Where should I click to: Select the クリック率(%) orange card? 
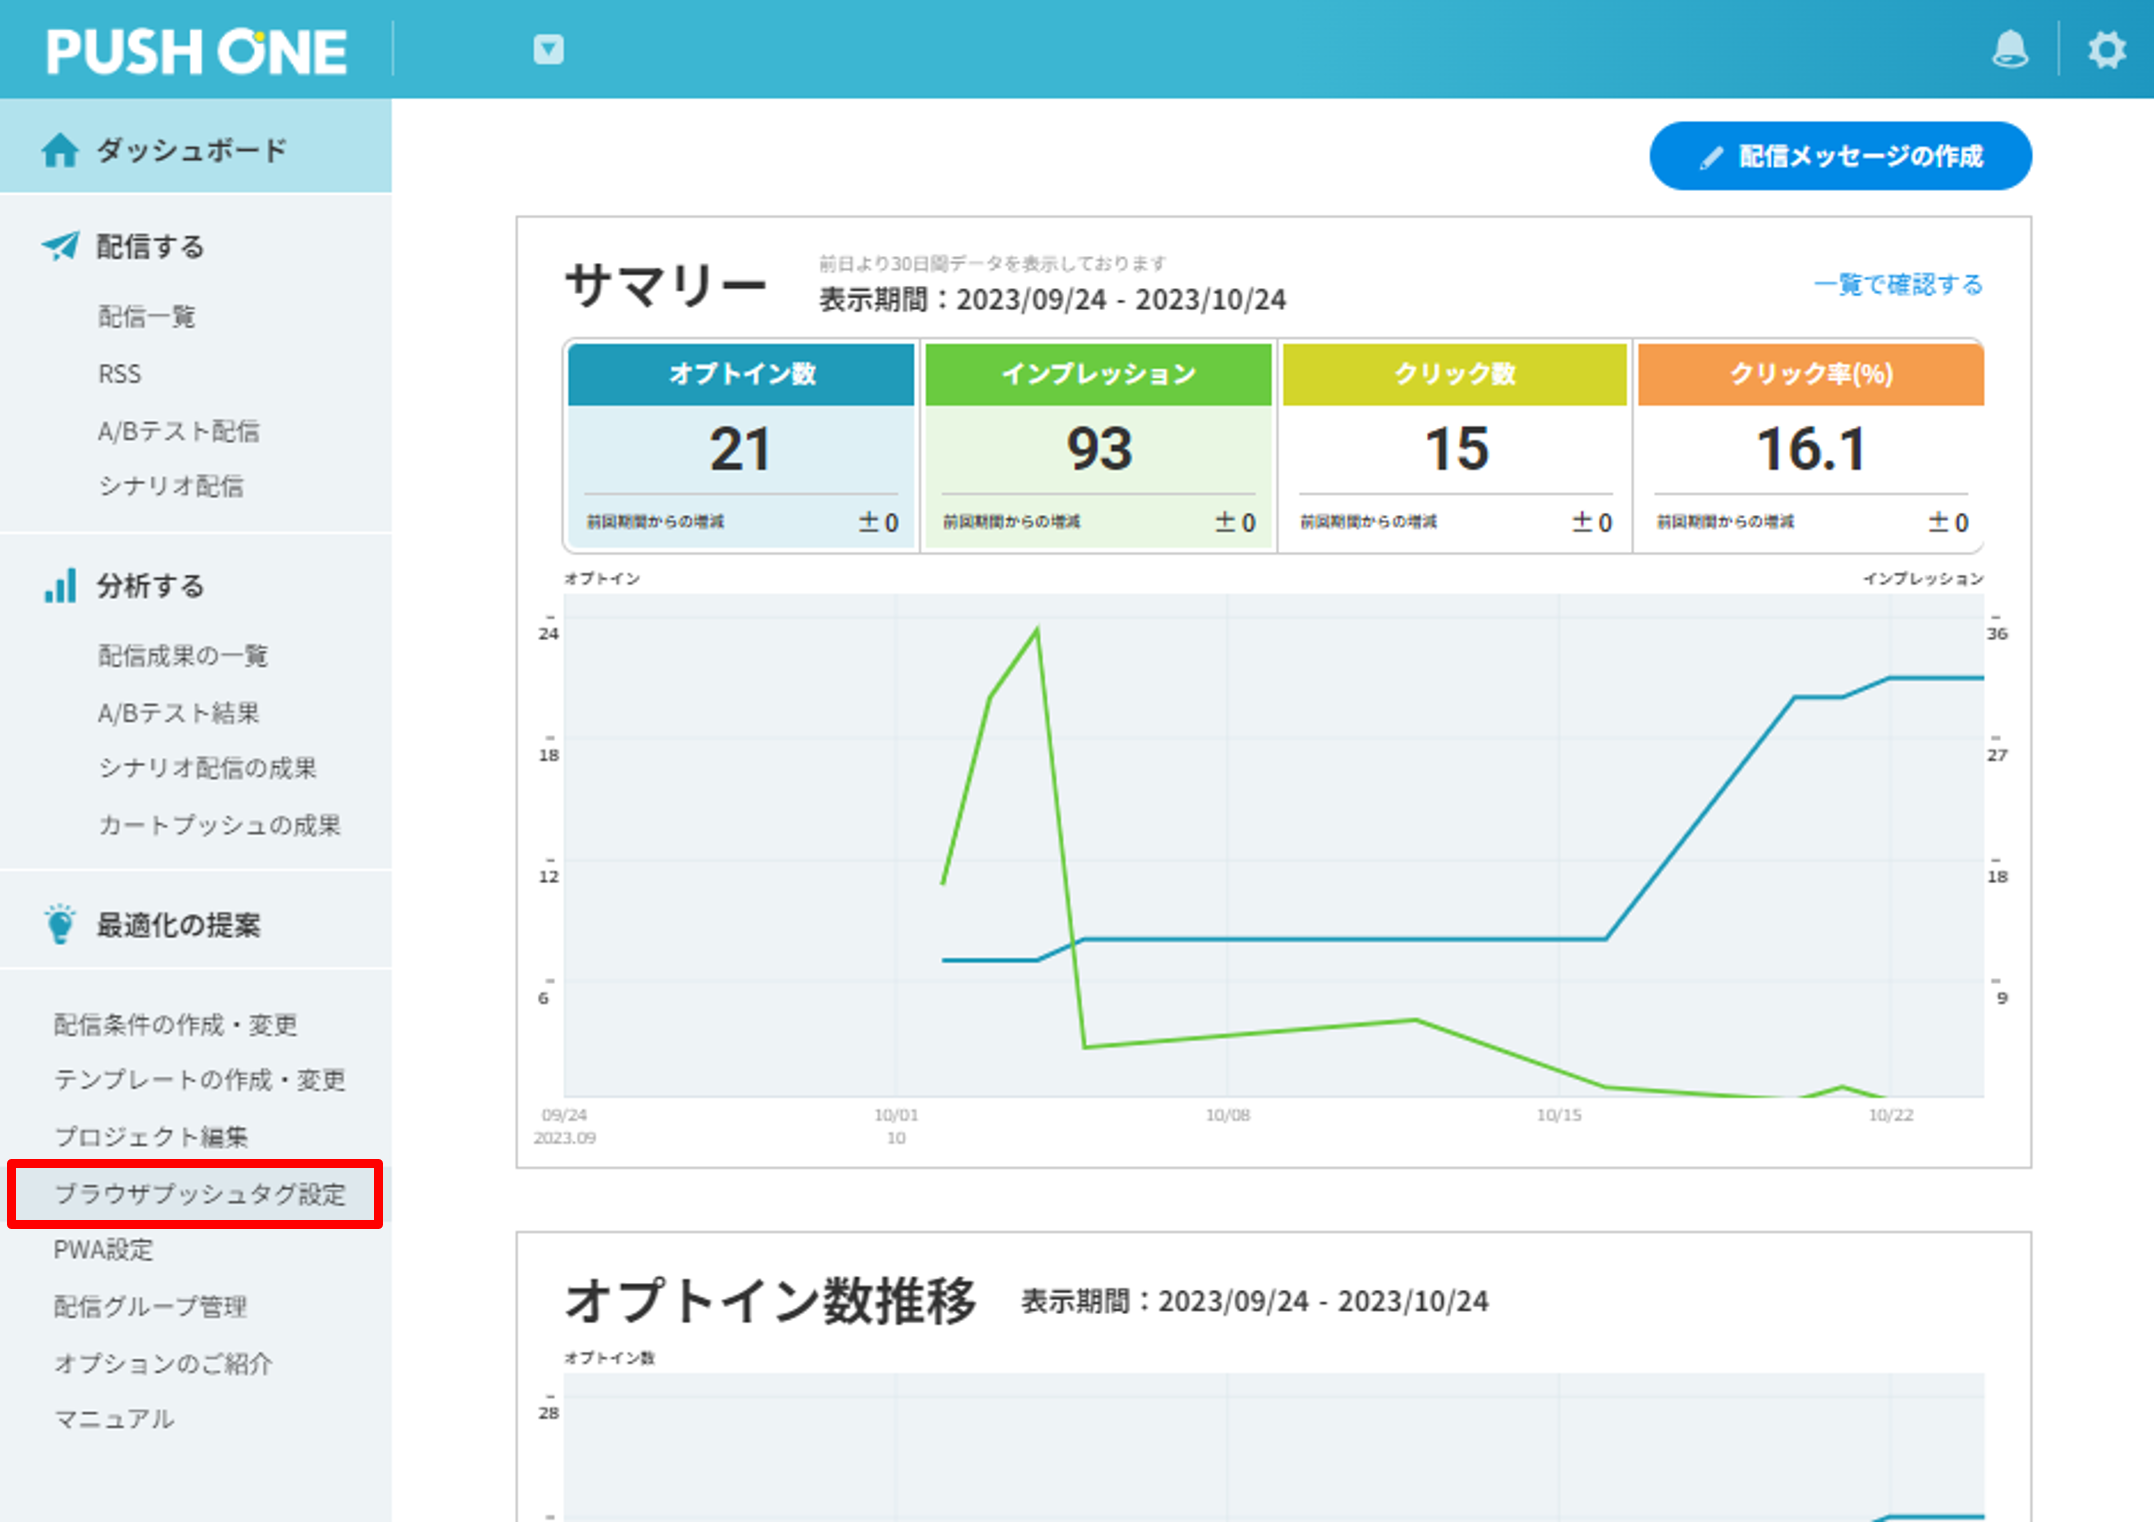point(1810,447)
